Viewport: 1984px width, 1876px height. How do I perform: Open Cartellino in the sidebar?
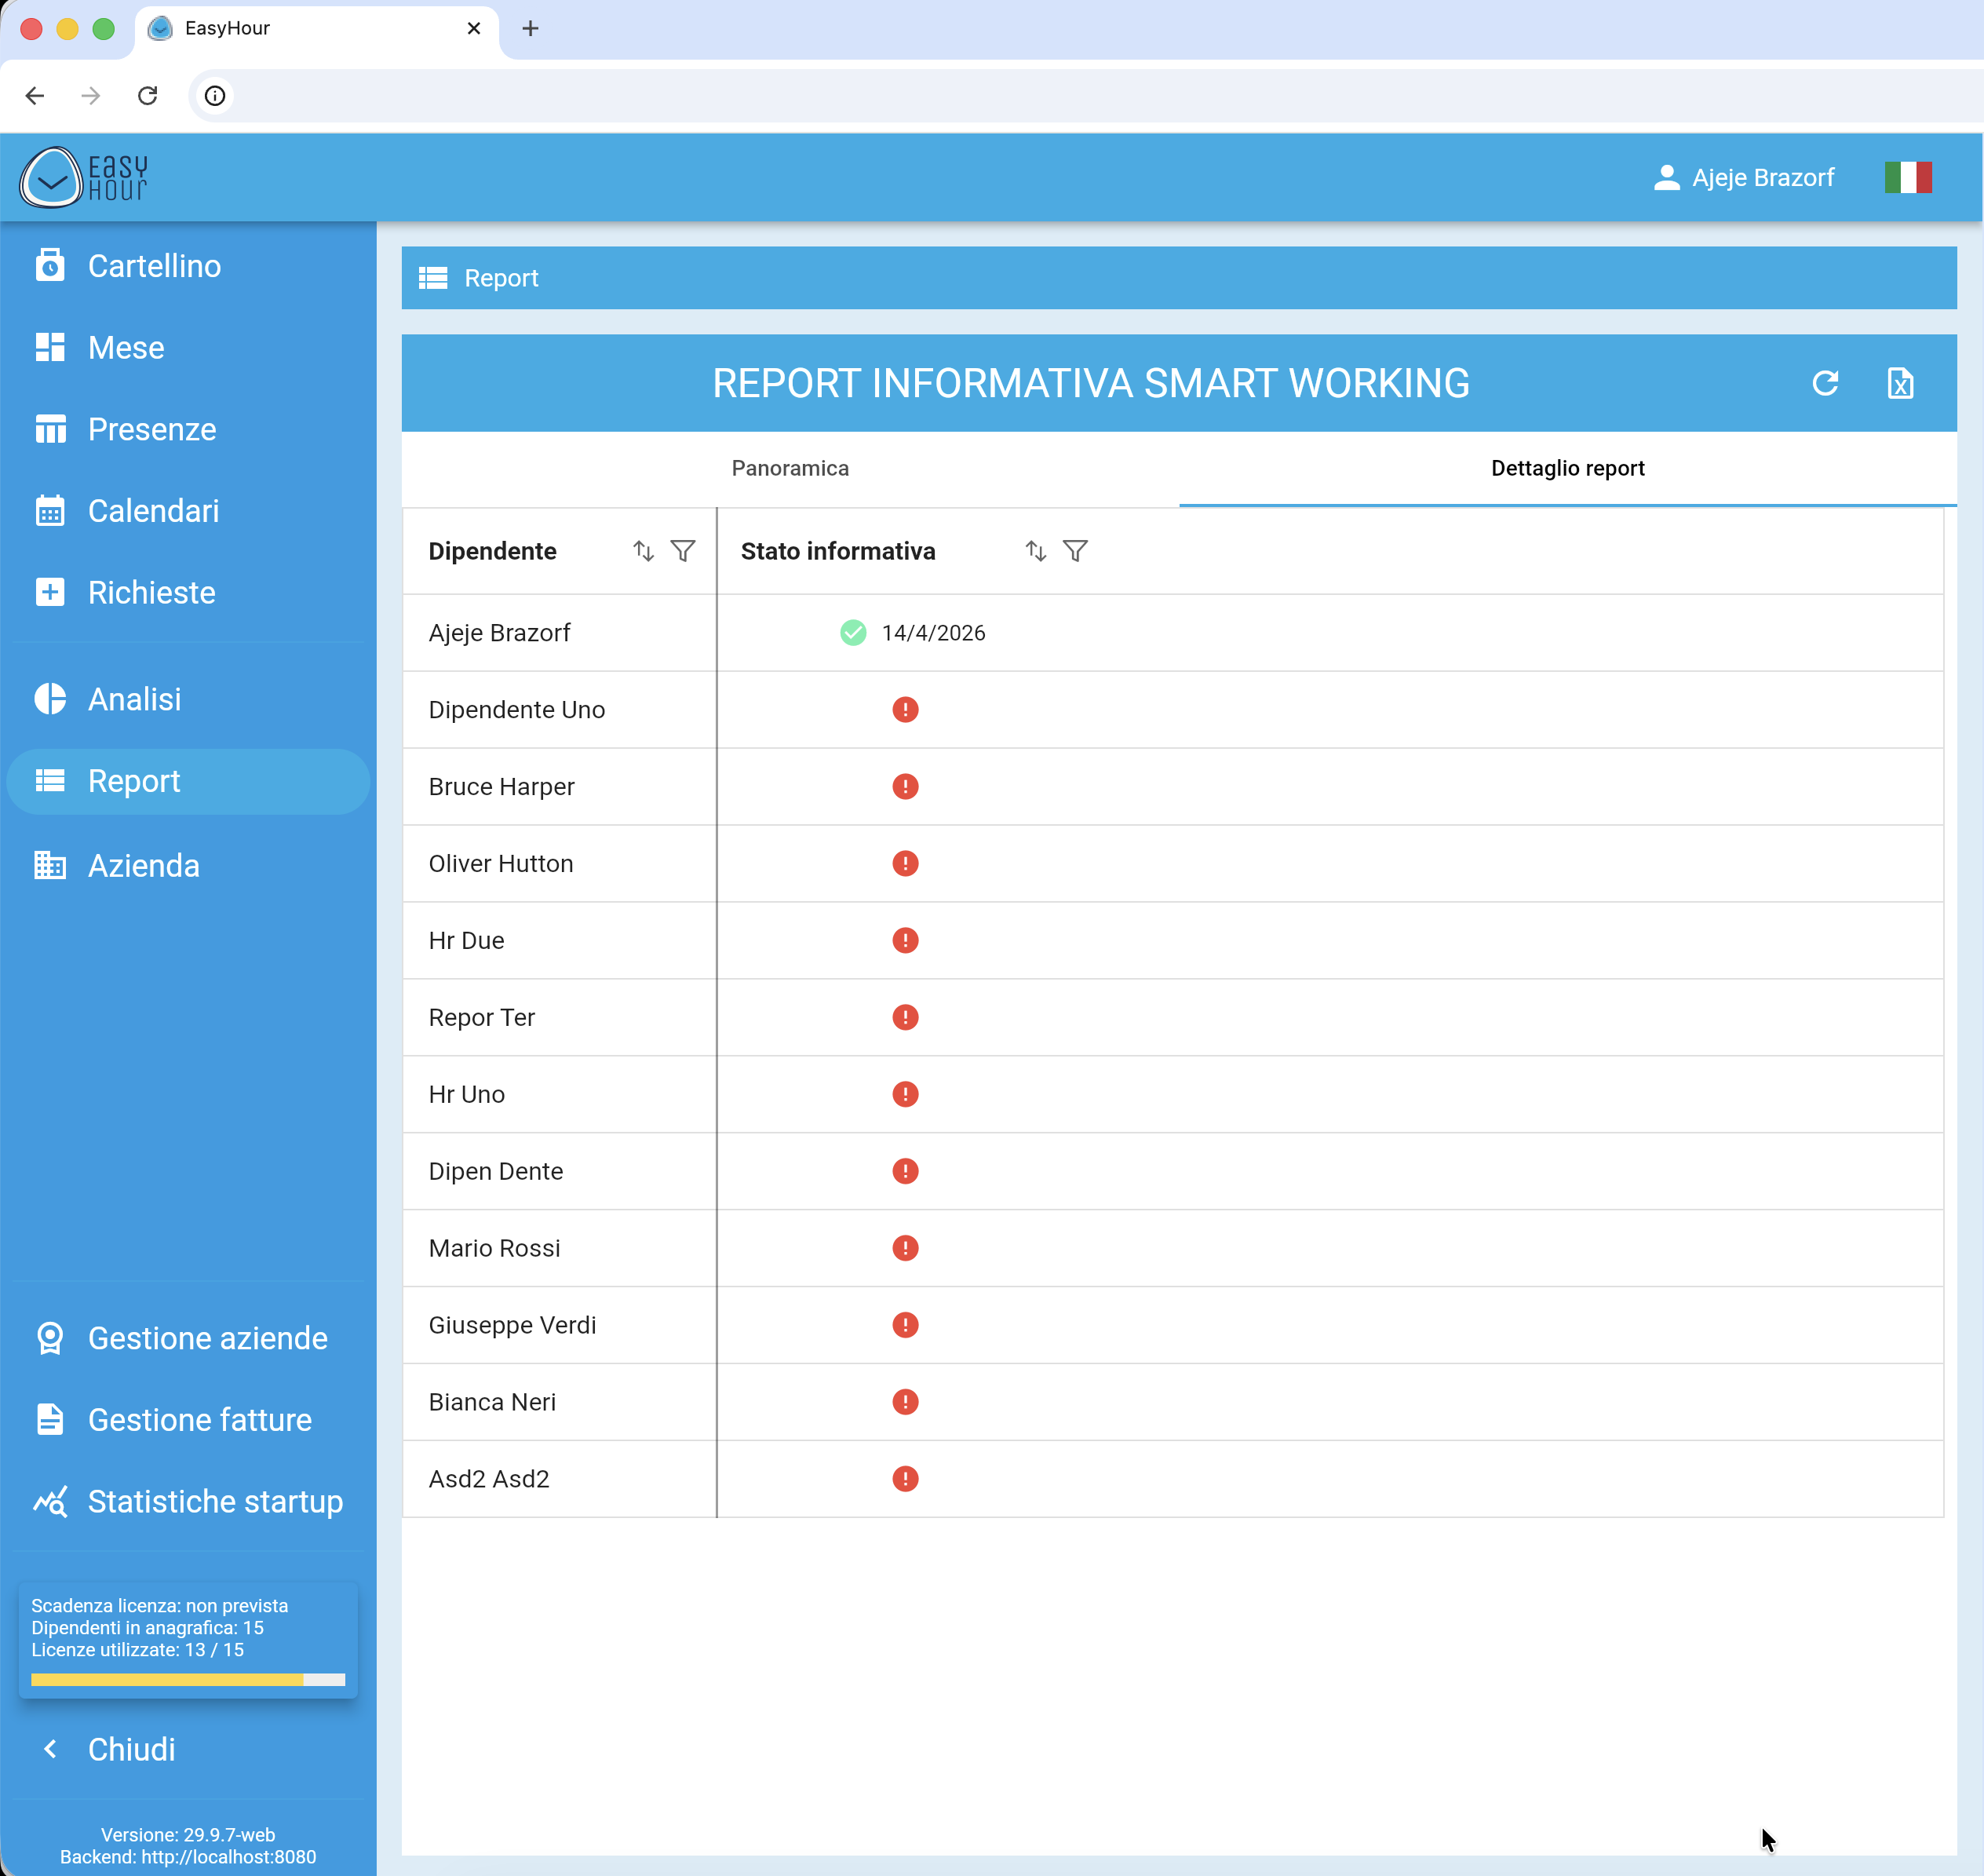[x=154, y=266]
